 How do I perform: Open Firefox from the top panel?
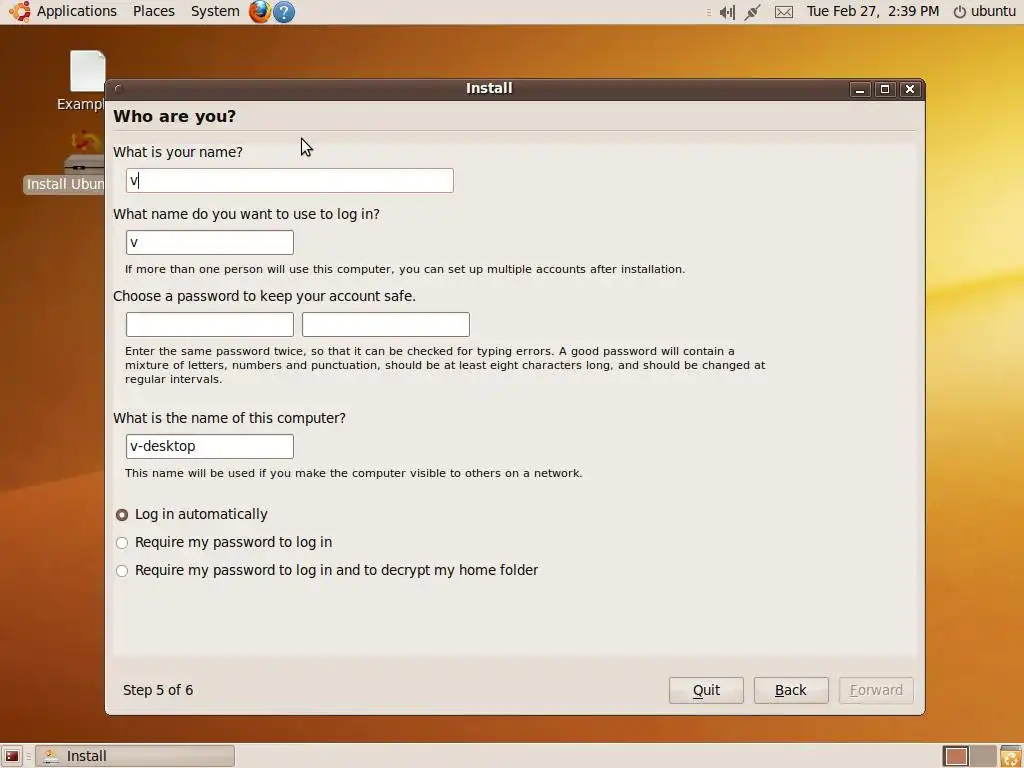click(260, 12)
